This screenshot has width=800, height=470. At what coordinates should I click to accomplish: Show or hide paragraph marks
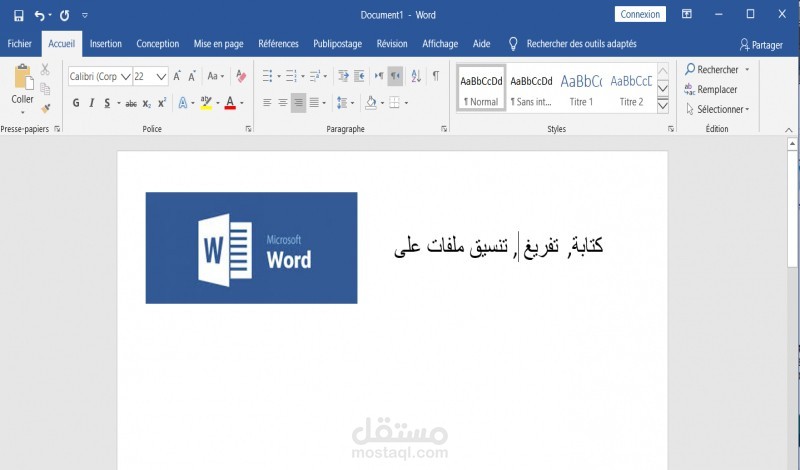point(436,76)
